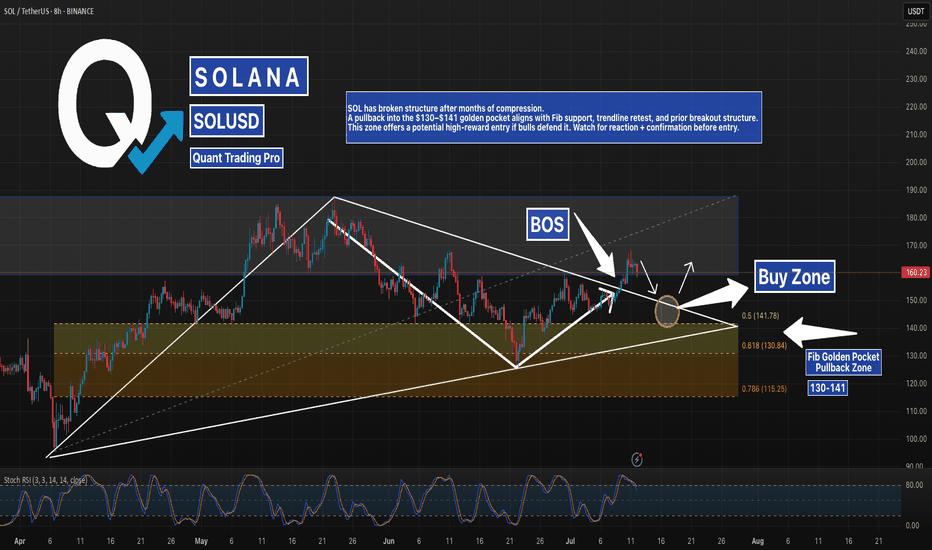Click the Quant Trading Pro label
The image size is (932, 550).
pos(236,158)
